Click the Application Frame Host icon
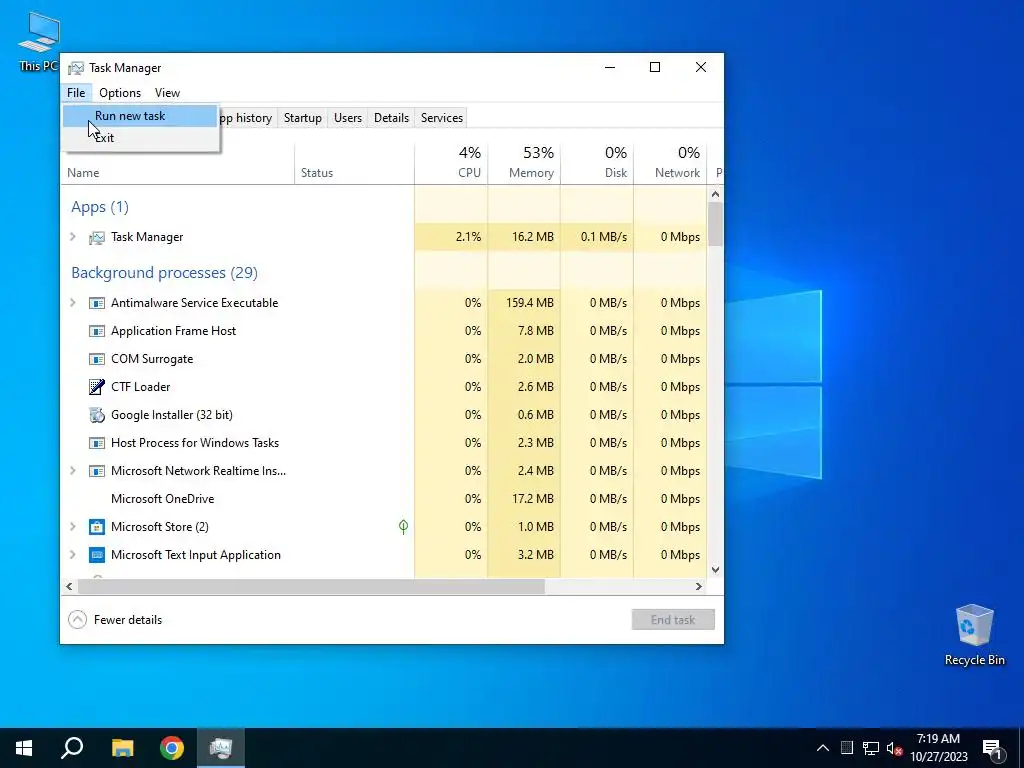1024x768 pixels. coord(97,331)
